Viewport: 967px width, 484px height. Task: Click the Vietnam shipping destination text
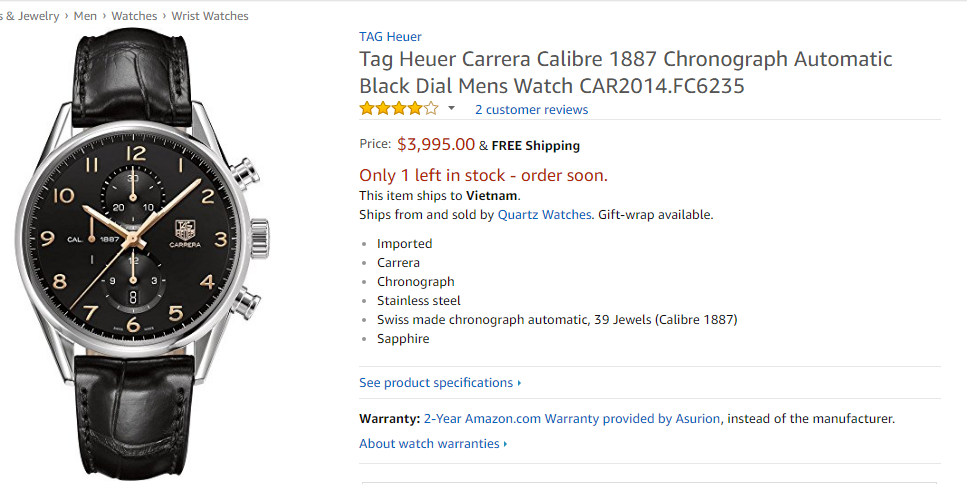(492, 196)
